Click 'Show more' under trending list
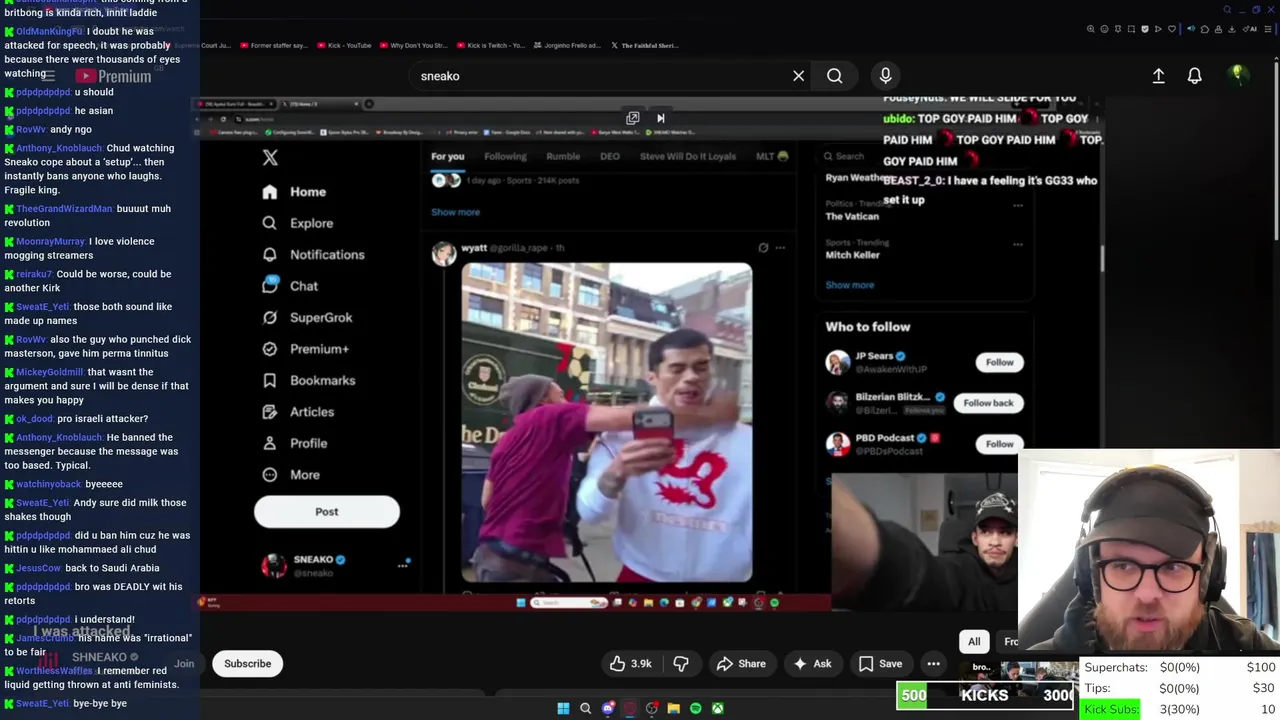Screen dimensions: 1280x720 tap(849, 285)
